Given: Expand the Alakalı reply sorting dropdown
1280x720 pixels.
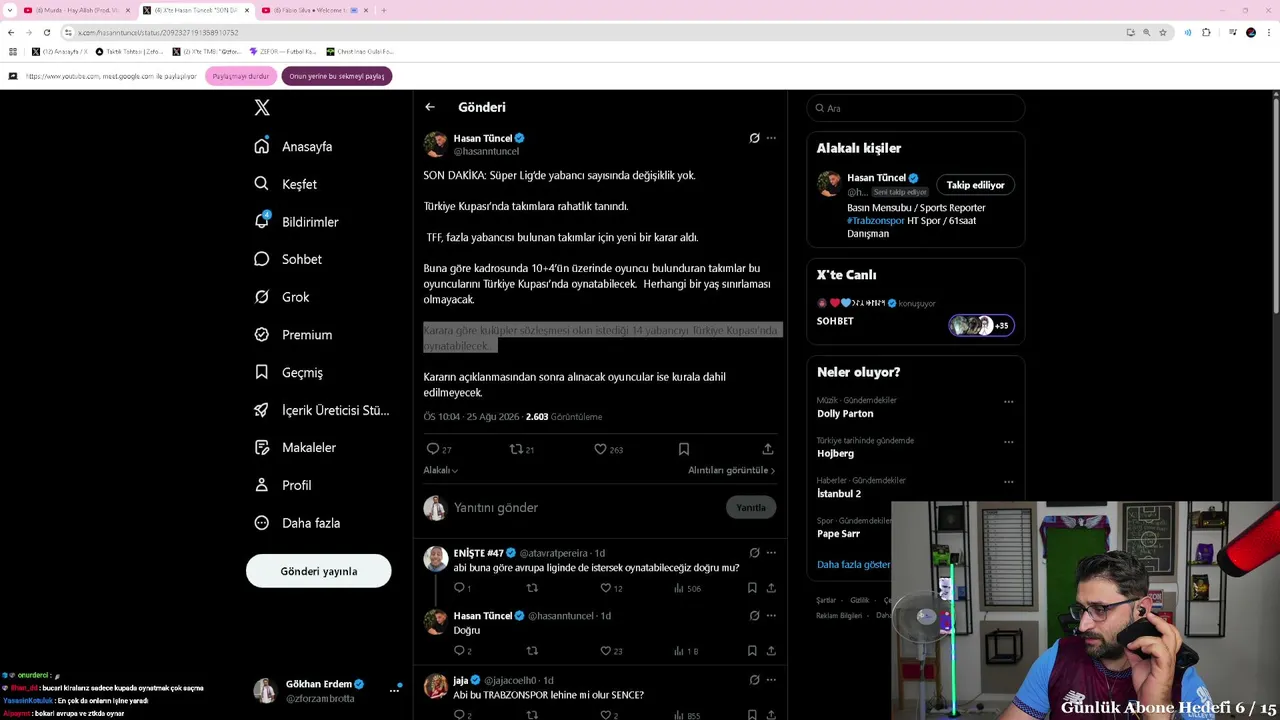Looking at the screenshot, I should tap(441, 470).
